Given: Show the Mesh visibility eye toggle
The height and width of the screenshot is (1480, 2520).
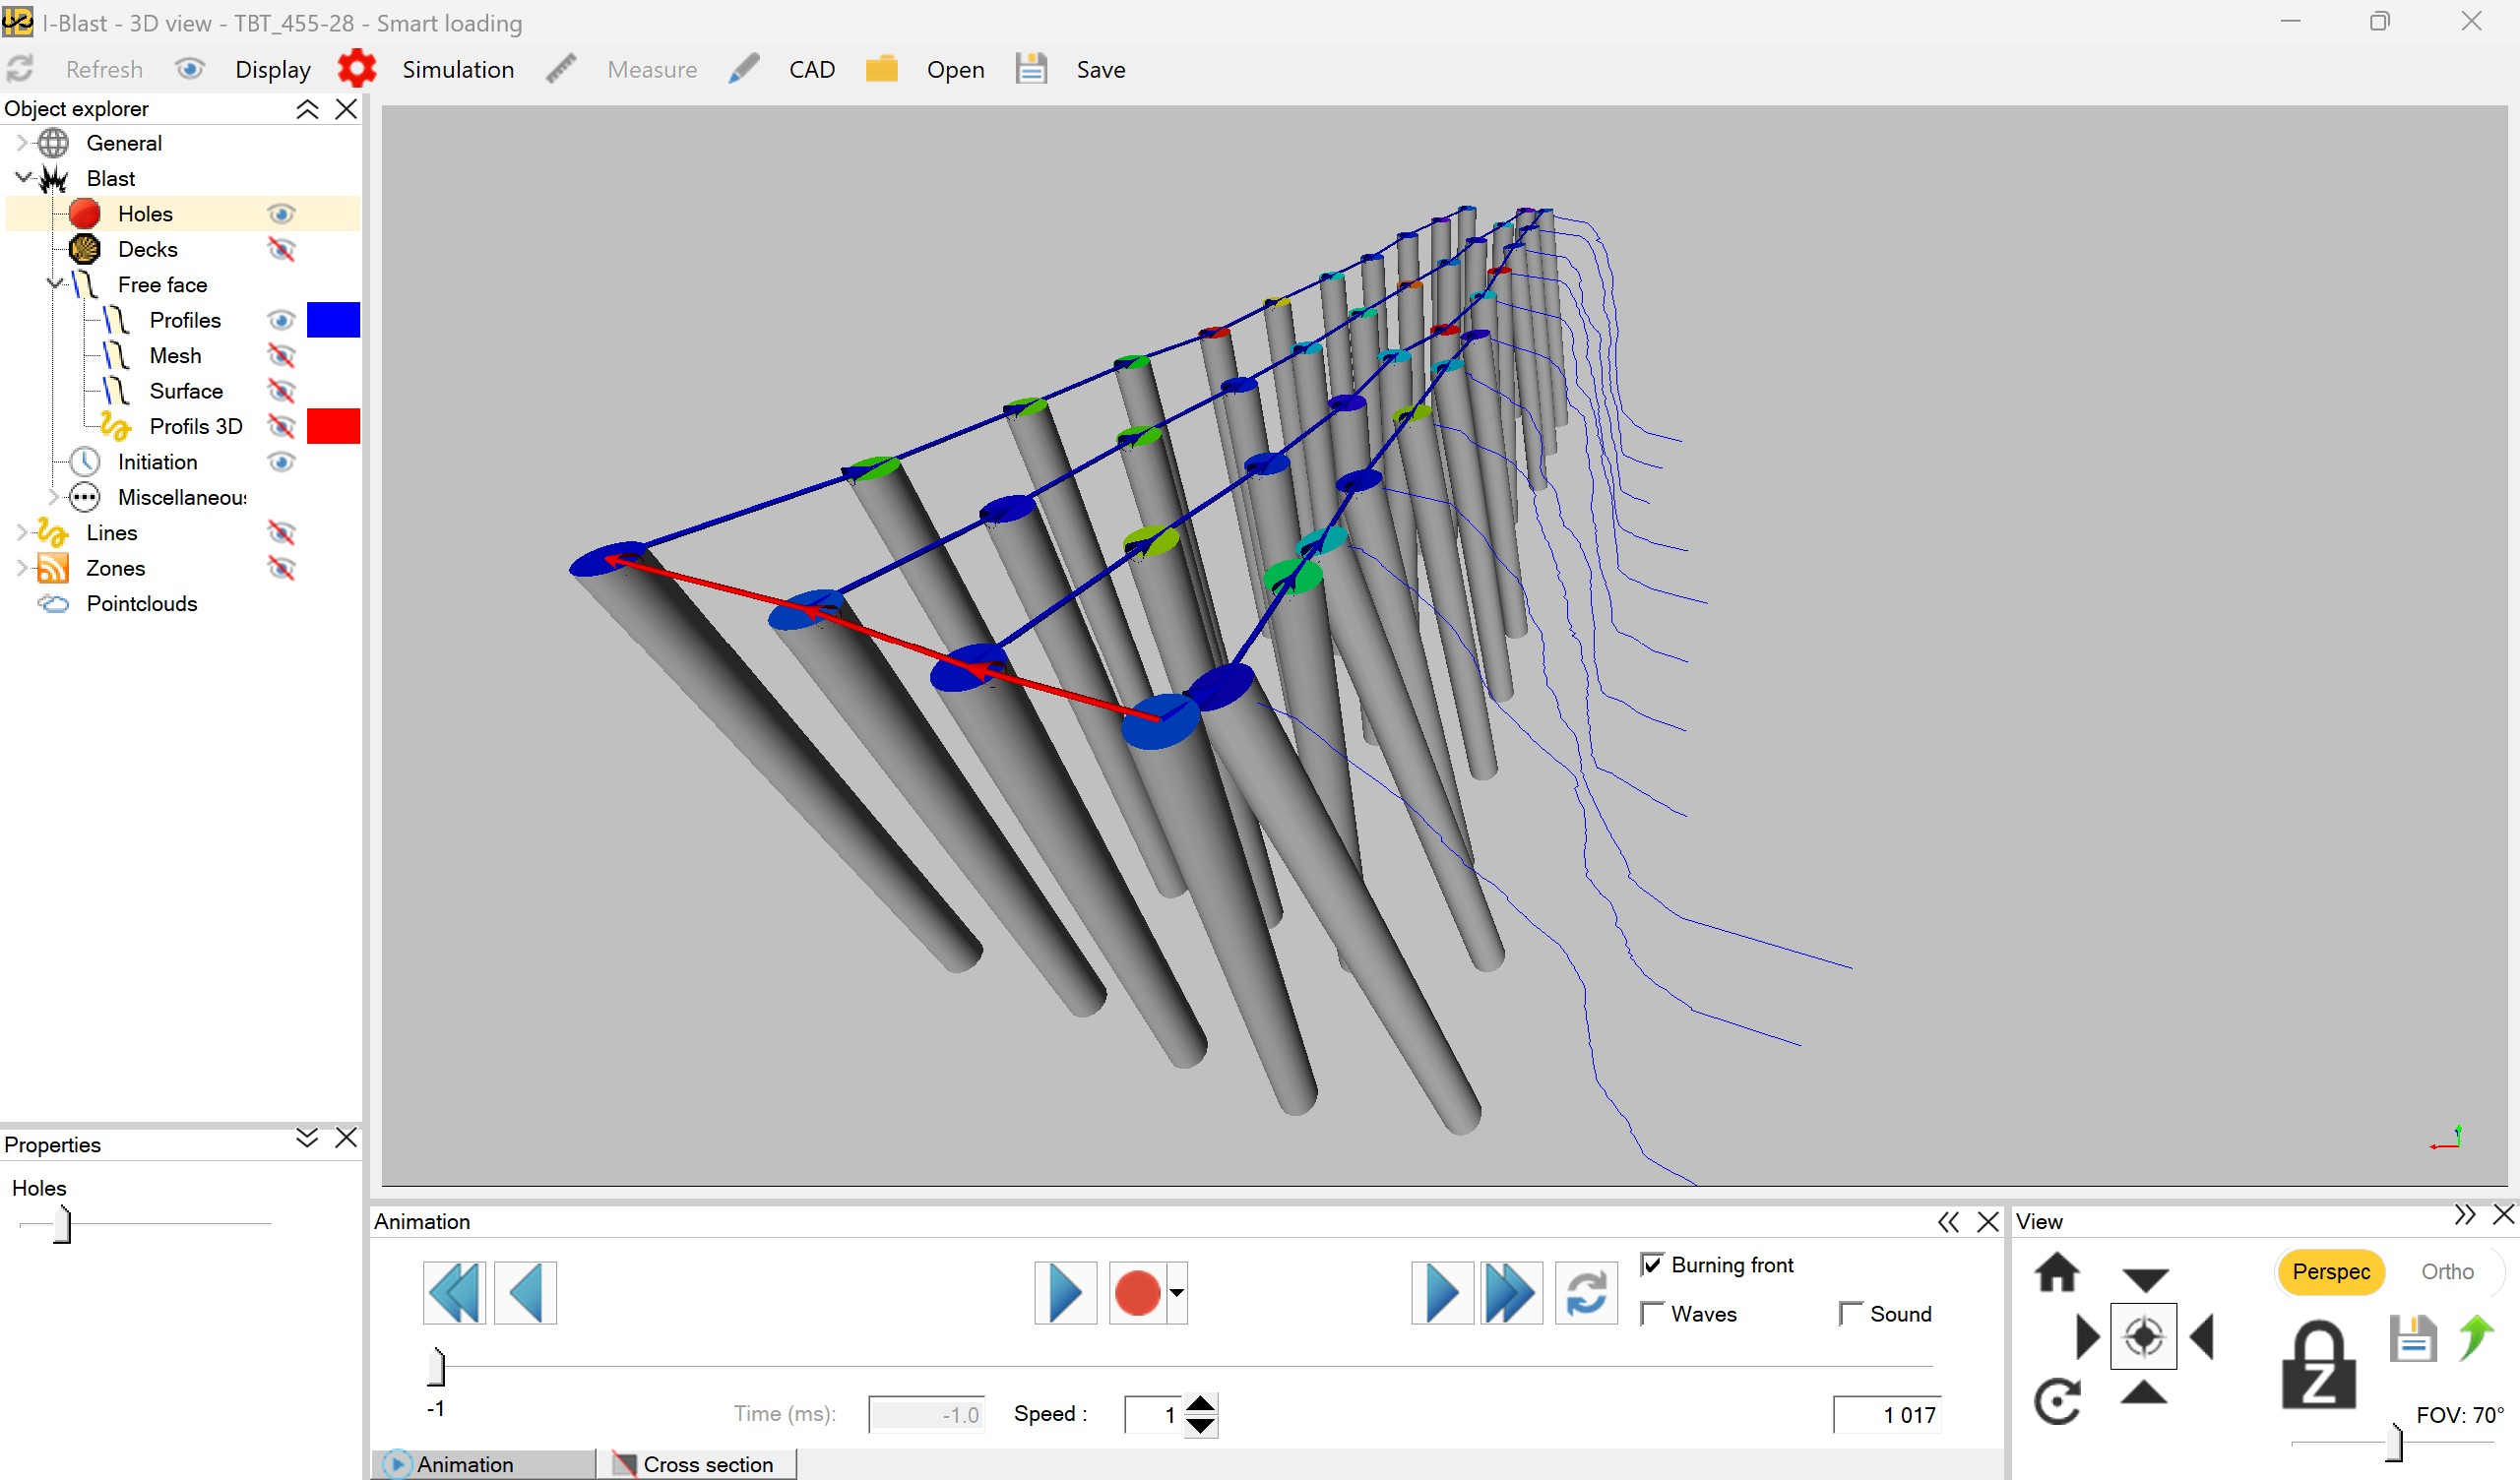Looking at the screenshot, I should 281,355.
